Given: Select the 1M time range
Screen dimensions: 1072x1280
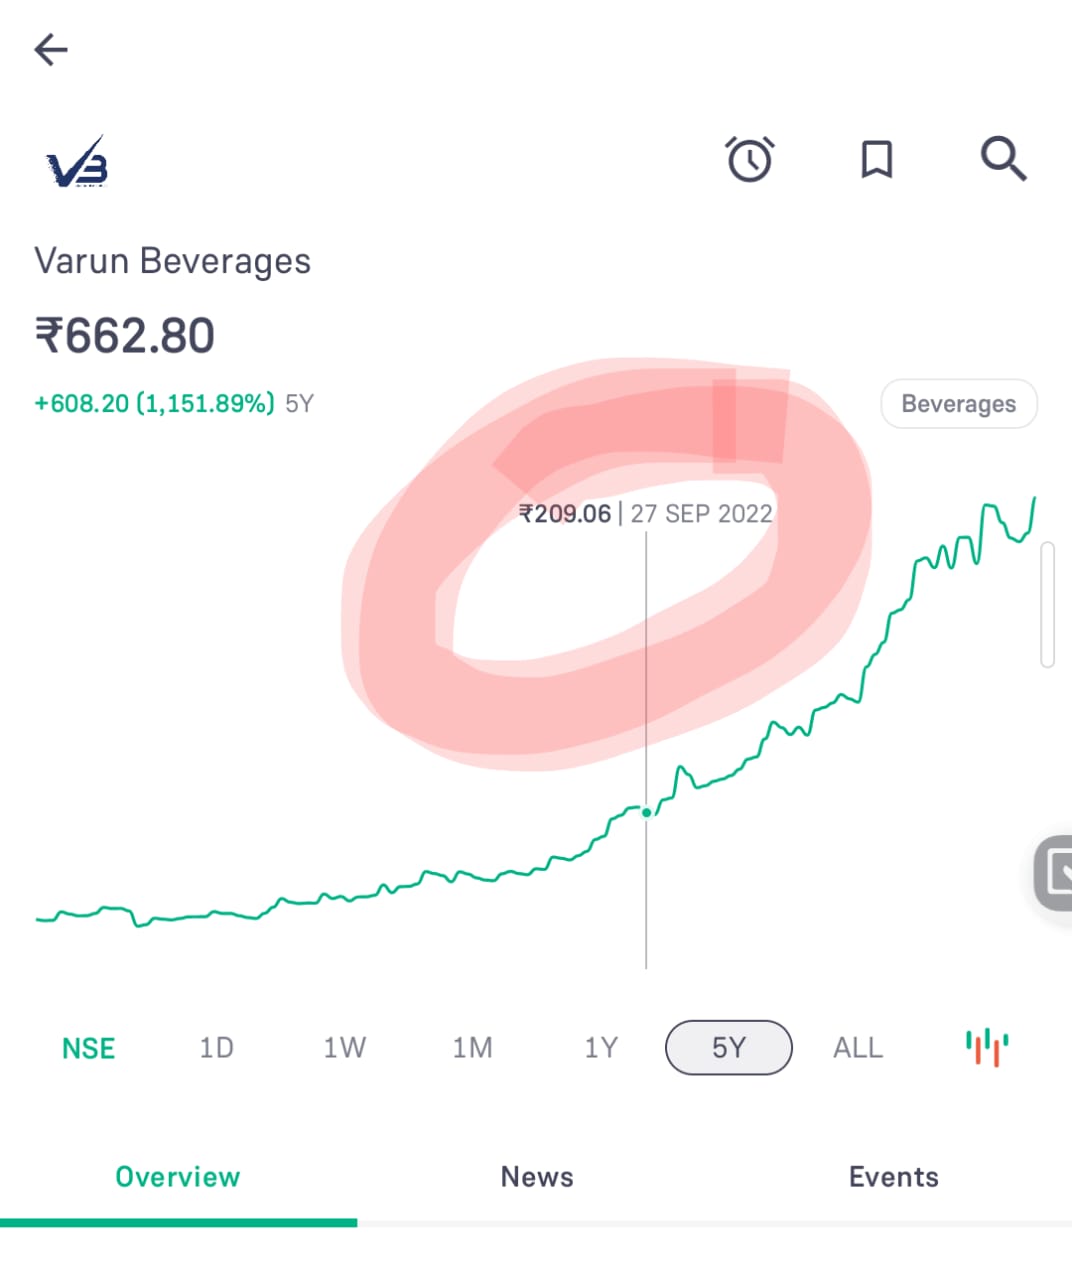Looking at the screenshot, I should [472, 1047].
